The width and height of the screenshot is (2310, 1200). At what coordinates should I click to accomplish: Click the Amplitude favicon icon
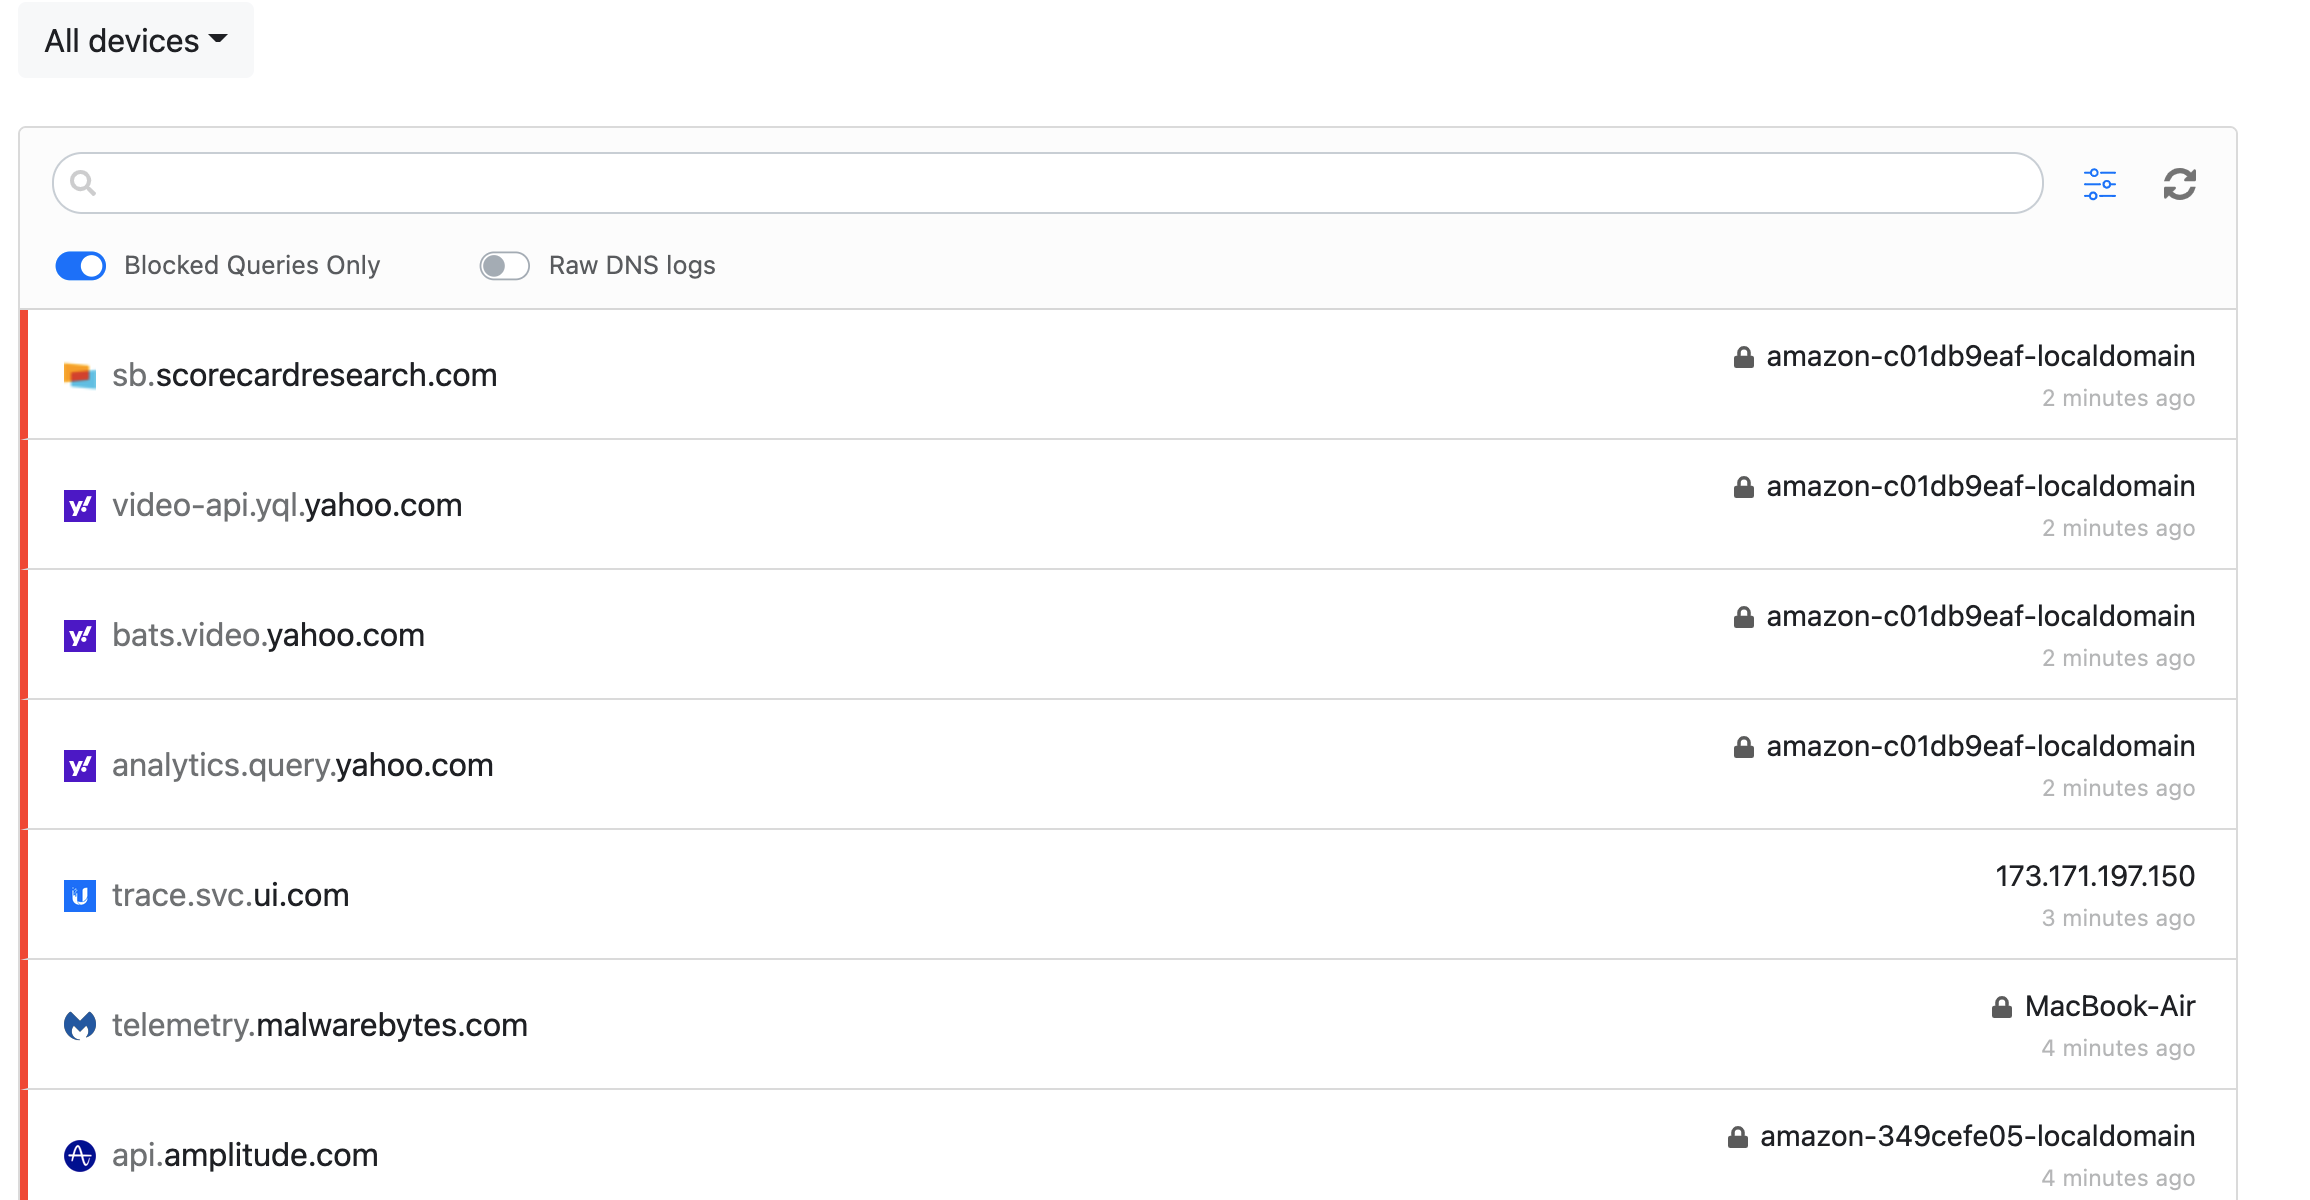[80, 1155]
